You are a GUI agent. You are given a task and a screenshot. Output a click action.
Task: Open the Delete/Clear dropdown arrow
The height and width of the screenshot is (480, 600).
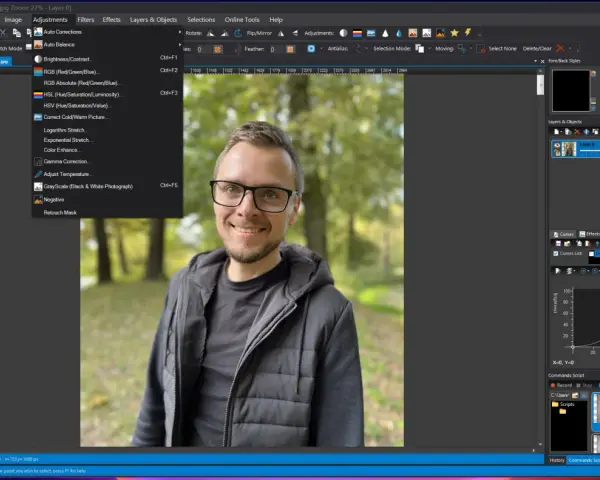click(569, 49)
